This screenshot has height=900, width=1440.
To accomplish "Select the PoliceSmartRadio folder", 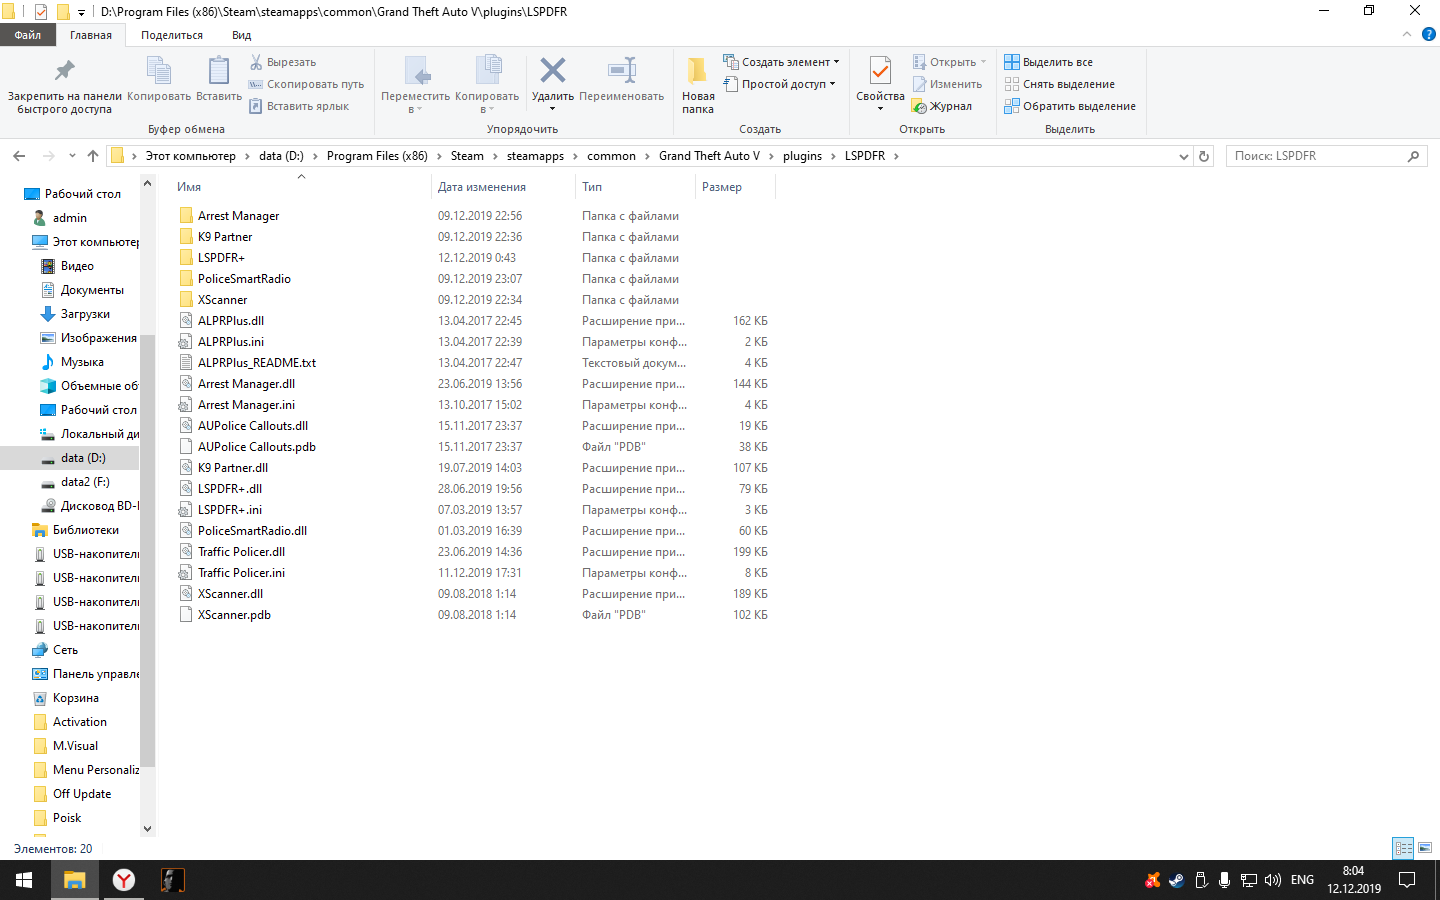I will [244, 279].
